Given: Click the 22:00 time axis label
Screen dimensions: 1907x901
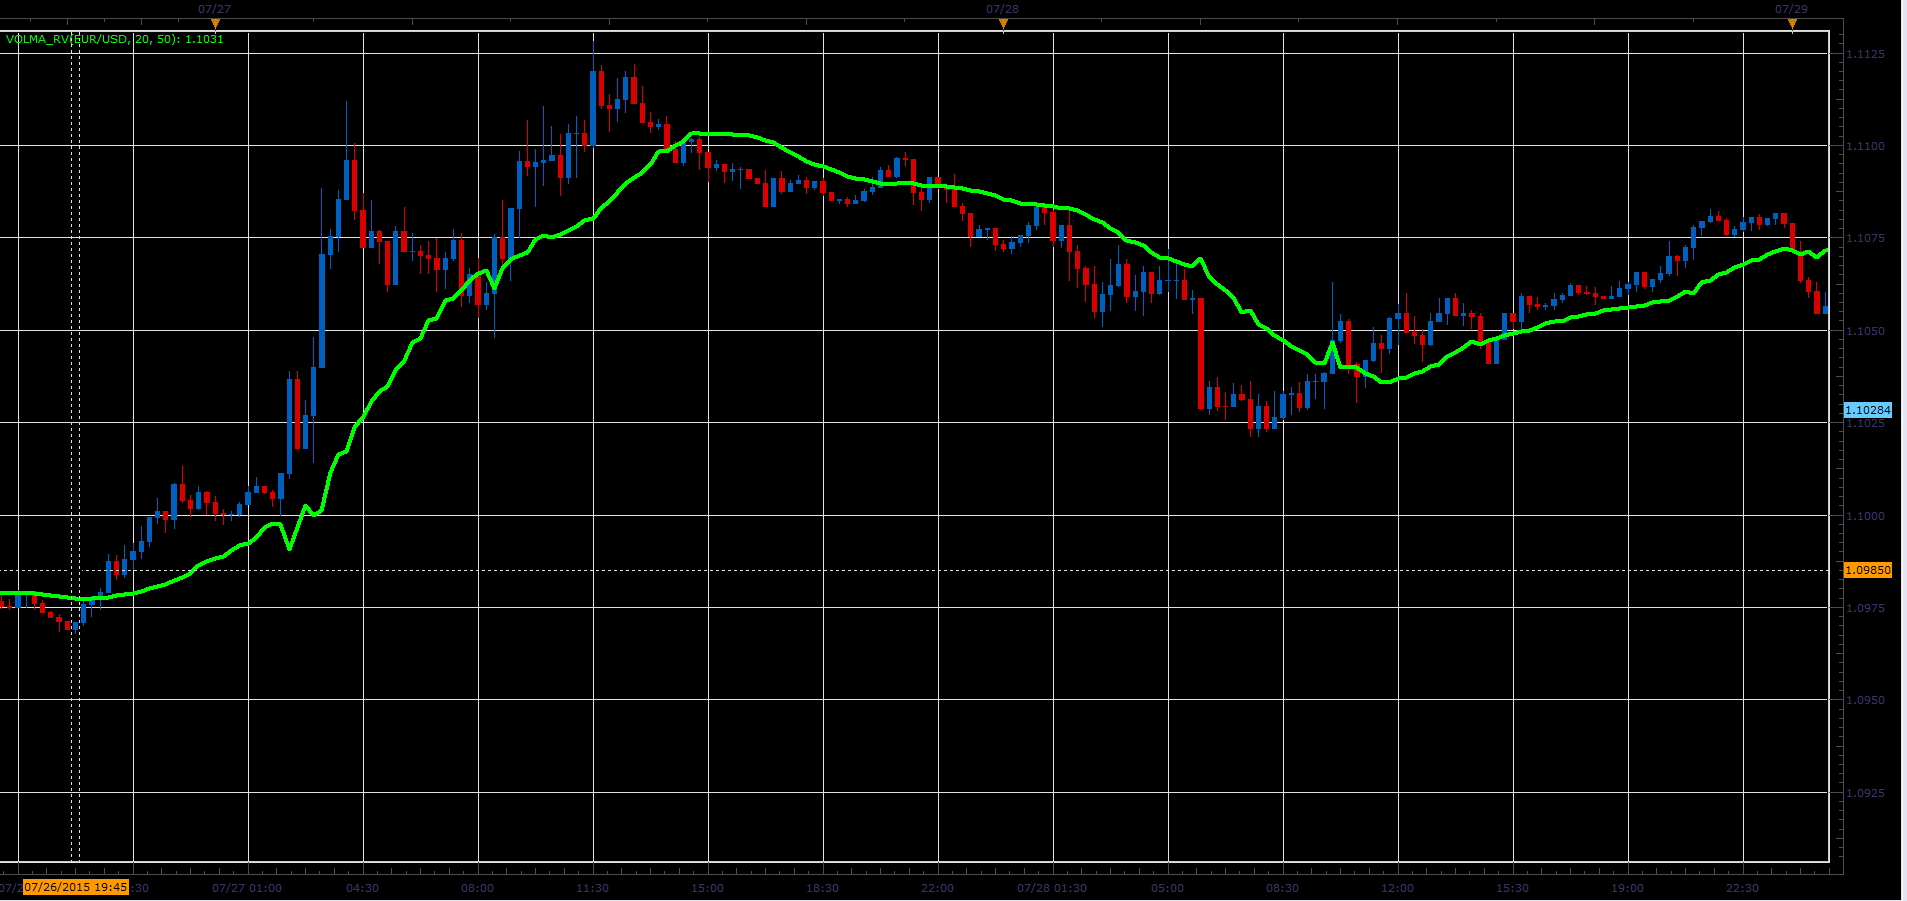Looking at the screenshot, I should [x=937, y=888].
